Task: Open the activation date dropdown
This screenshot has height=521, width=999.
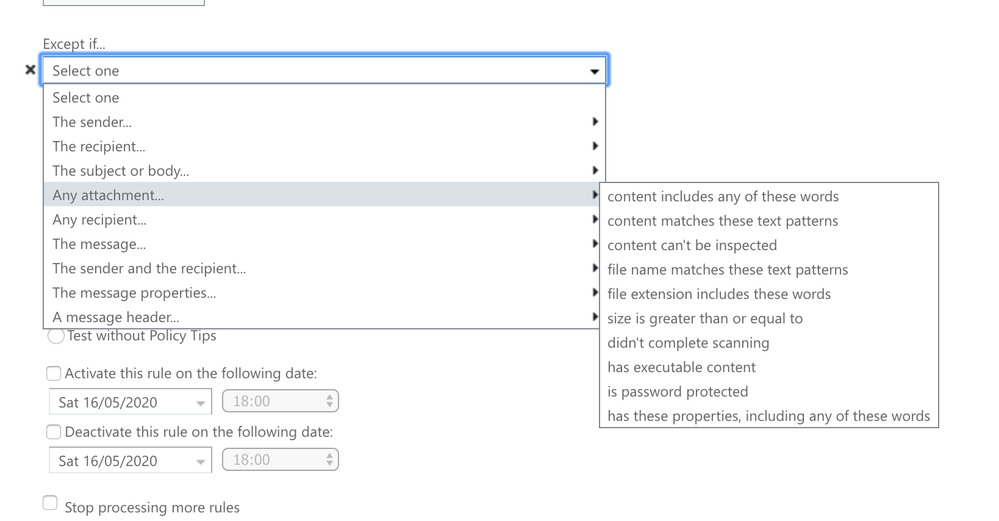Action: [x=130, y=402]
